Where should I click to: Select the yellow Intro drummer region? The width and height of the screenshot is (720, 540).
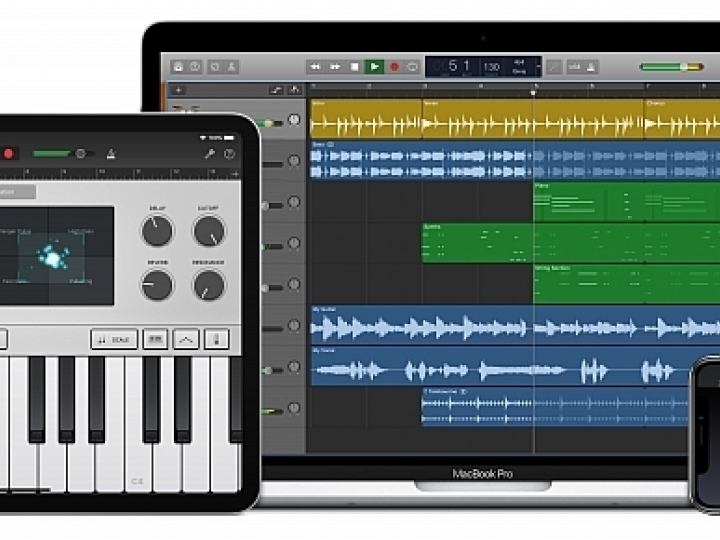click(x=366, y=119)
